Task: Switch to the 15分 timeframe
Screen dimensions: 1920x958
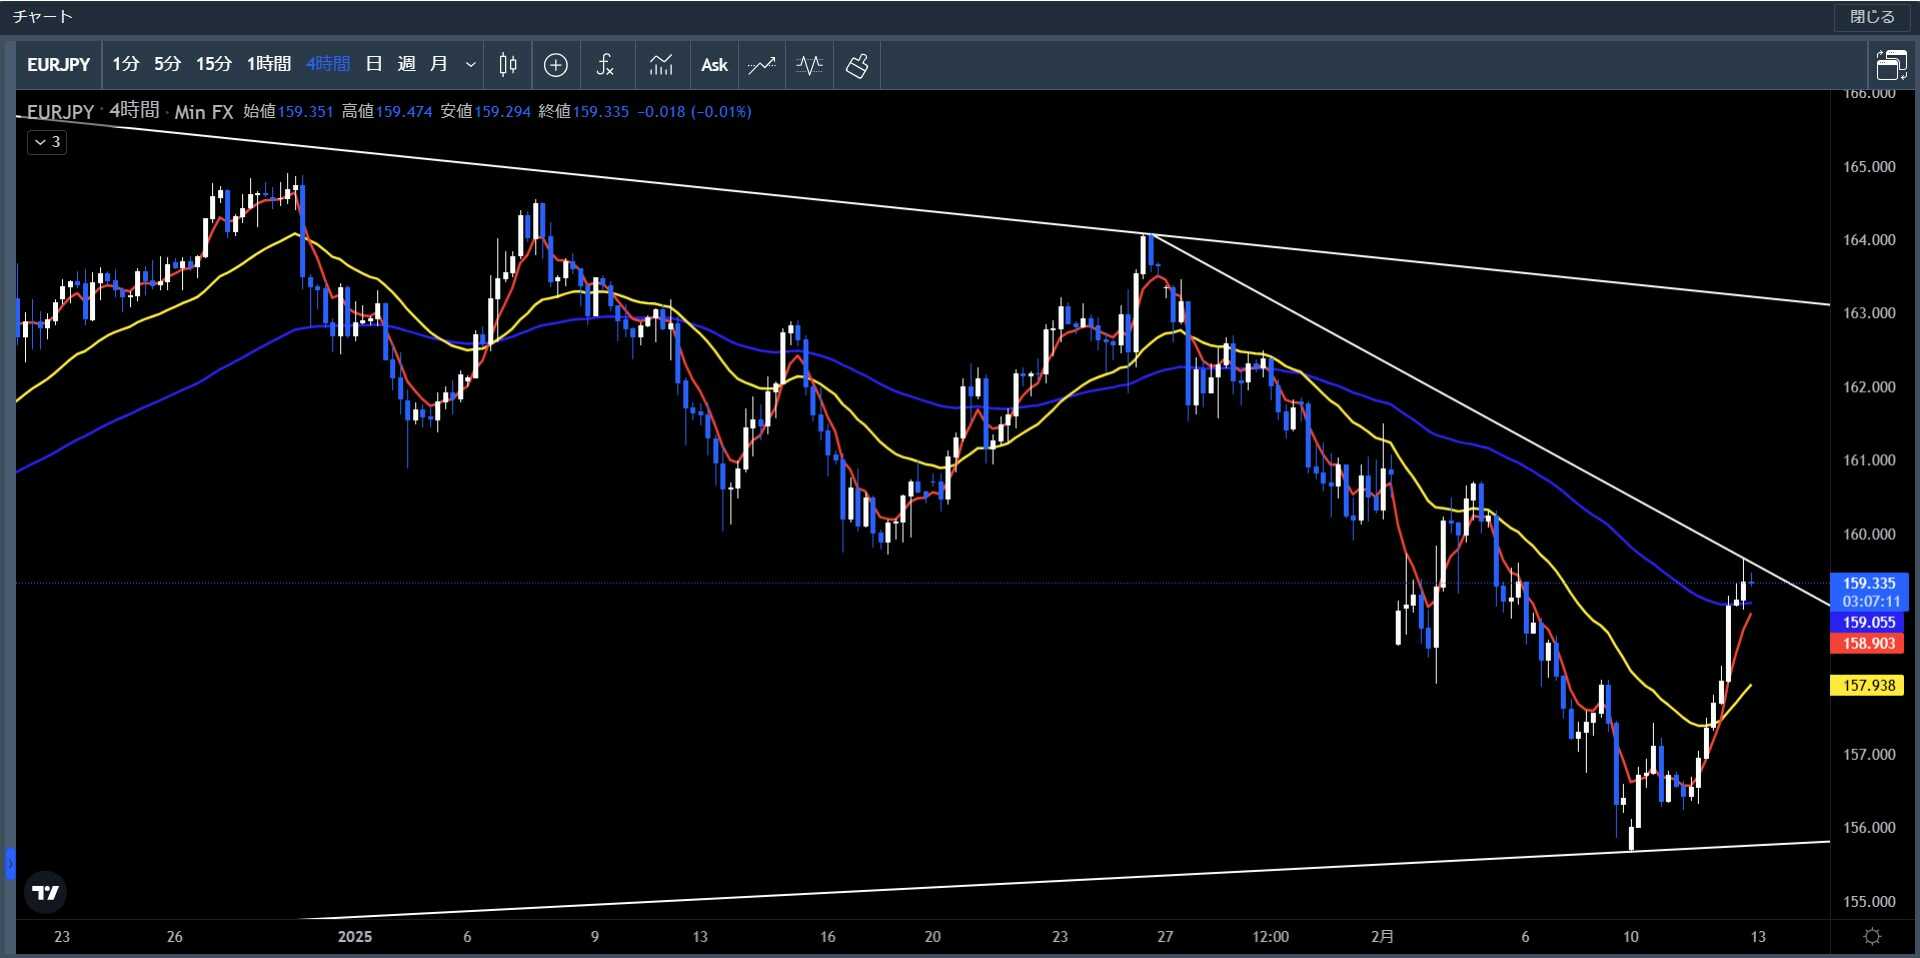Action: coord(214,65)
